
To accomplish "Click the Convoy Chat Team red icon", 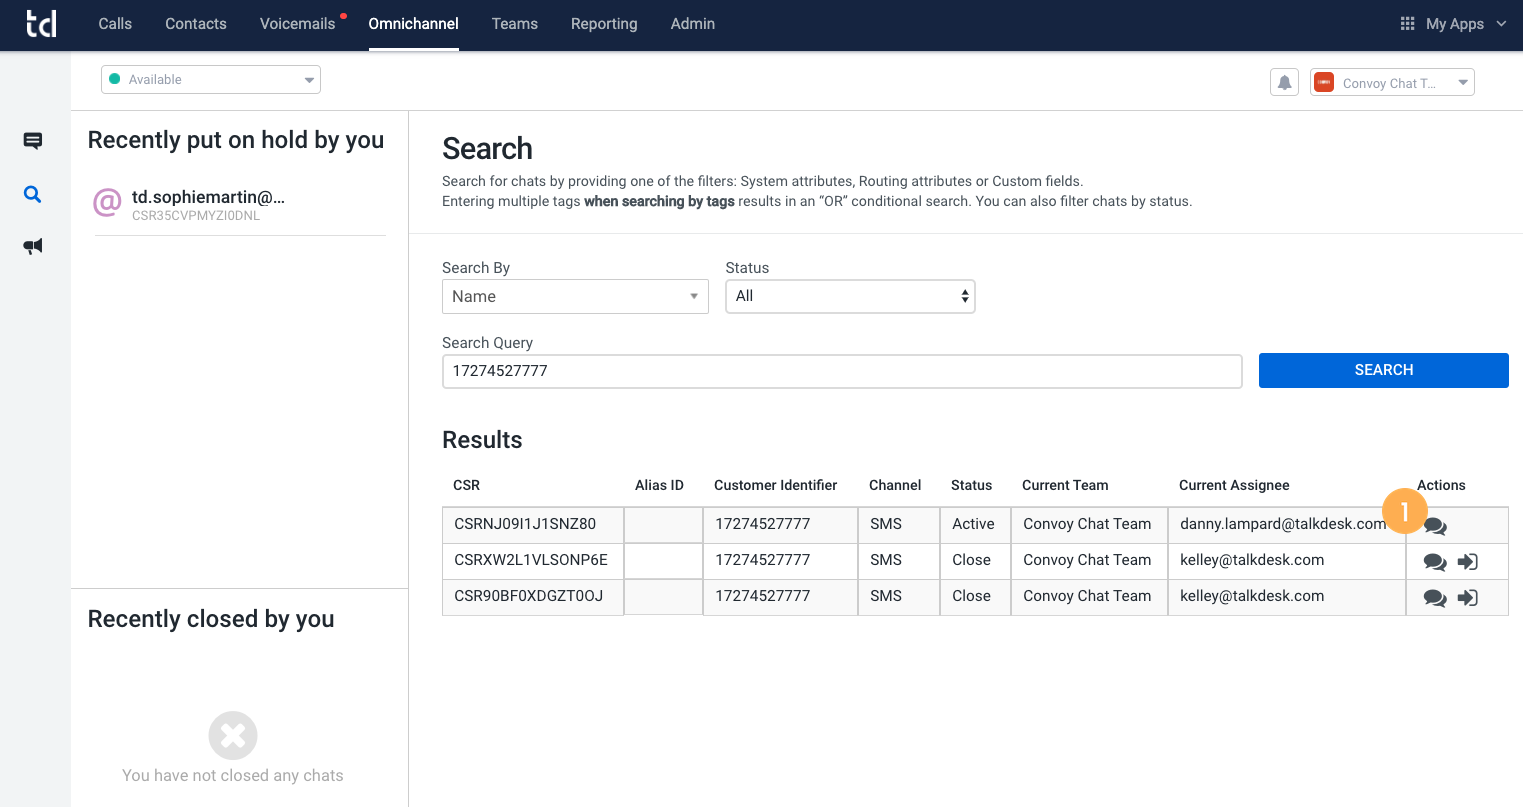I will 1324,82.
